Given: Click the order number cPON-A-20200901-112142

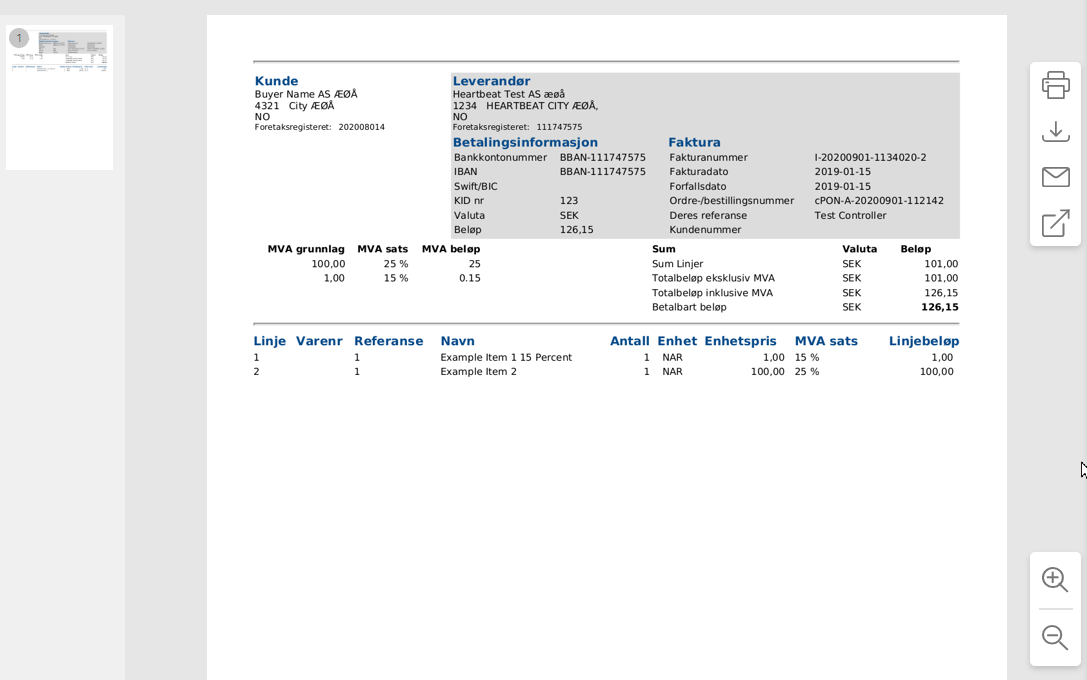Looking at the screenshot, I should (x=878, y=200).
